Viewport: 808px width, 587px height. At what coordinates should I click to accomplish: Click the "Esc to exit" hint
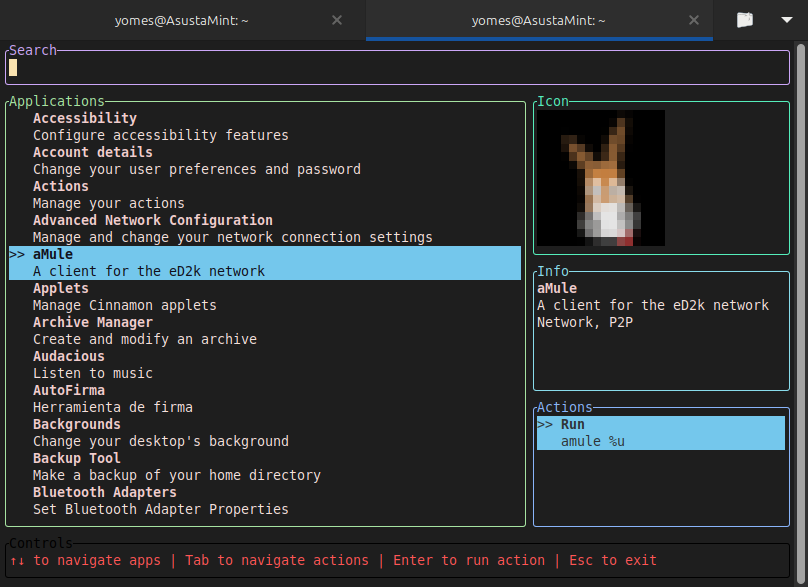(x=613, y=560)
